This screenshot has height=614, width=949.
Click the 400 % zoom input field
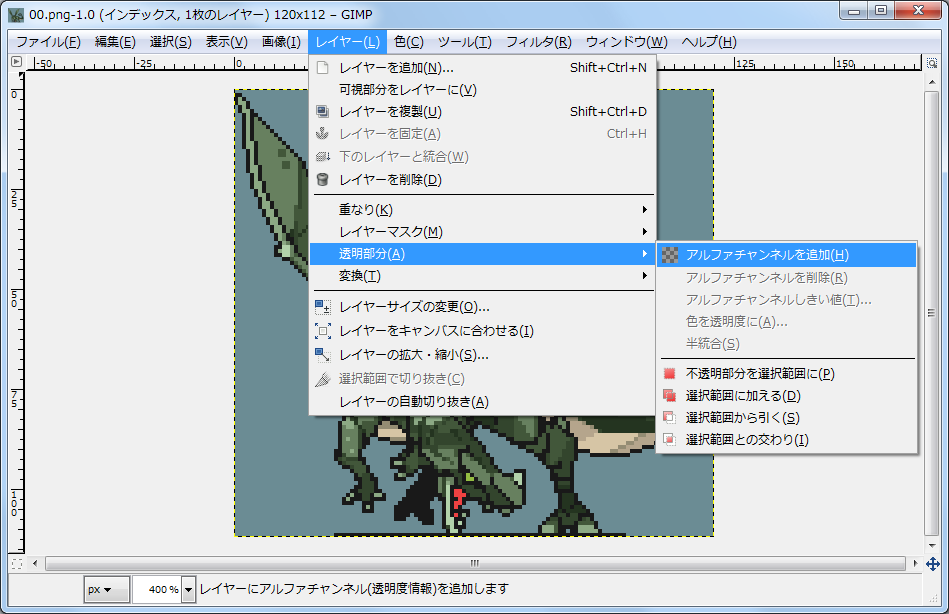point(156,589)
